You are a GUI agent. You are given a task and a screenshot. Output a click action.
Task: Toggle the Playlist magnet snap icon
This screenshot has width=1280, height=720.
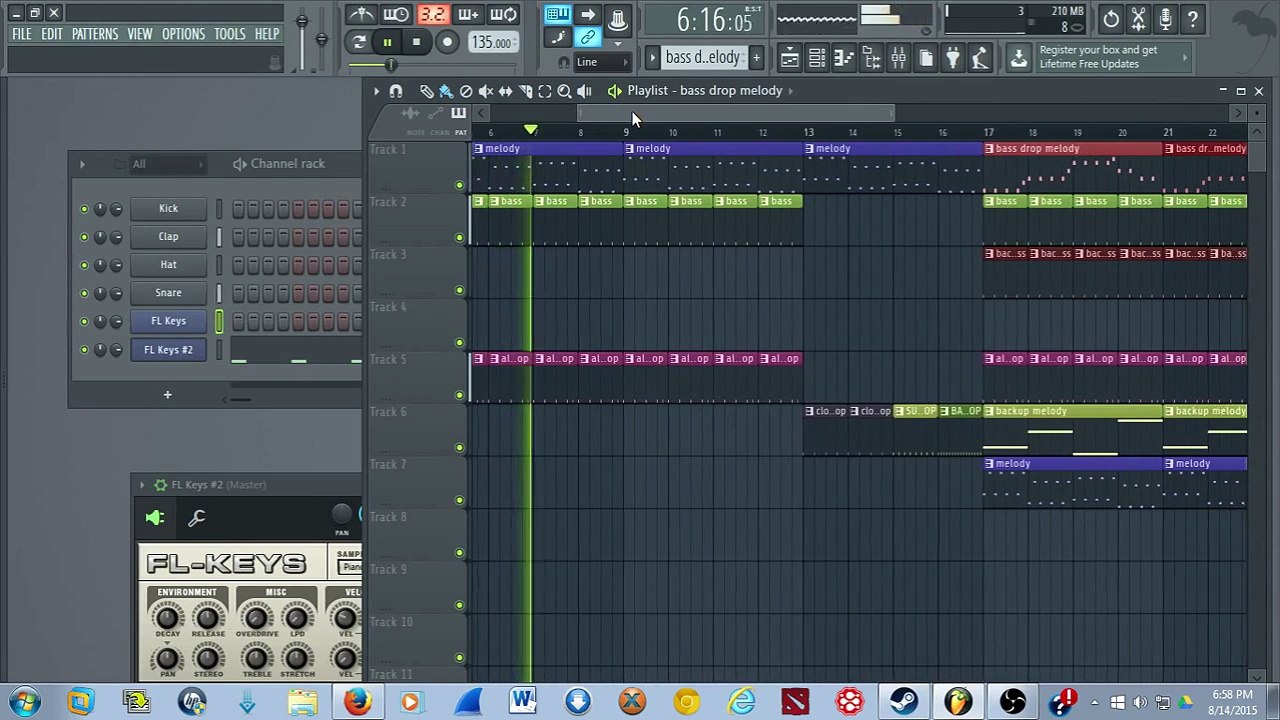coord(396,91)
